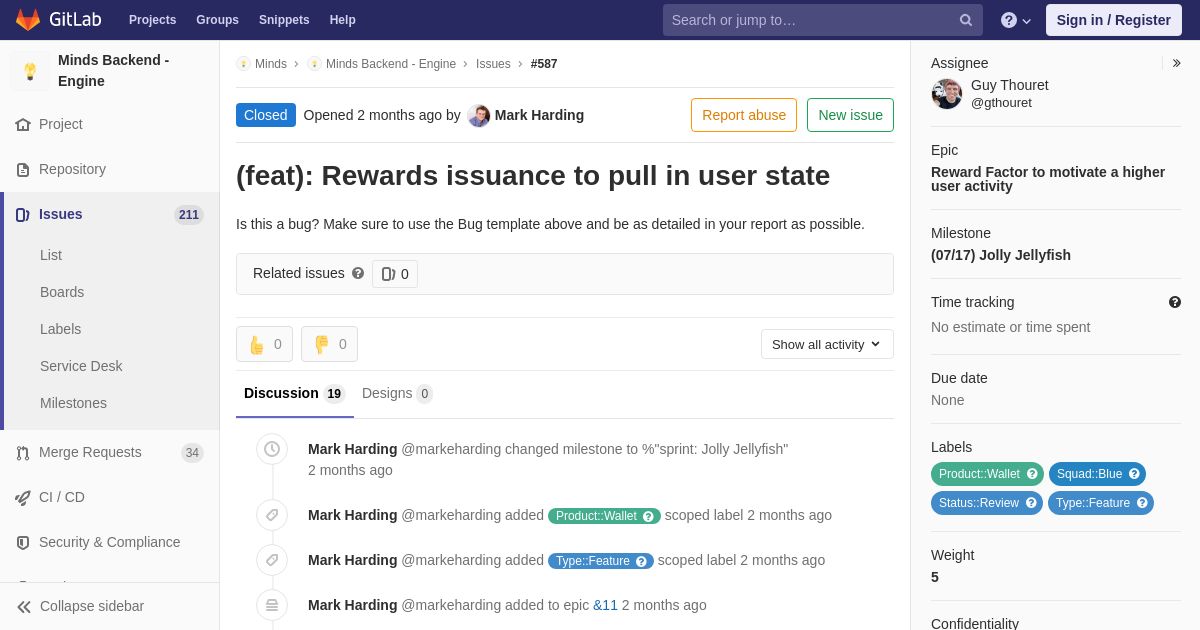The image size is (1200, 630).
Task: Click the Repository document icon
Action: pos(23,170)
